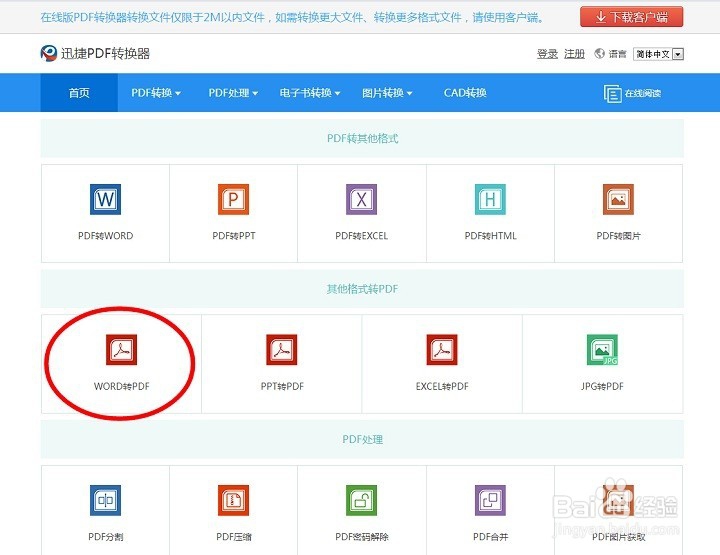This screenshot has height=555, width=720.
Task: Select the WORD转PDF icon
Action: coord(121,349)
